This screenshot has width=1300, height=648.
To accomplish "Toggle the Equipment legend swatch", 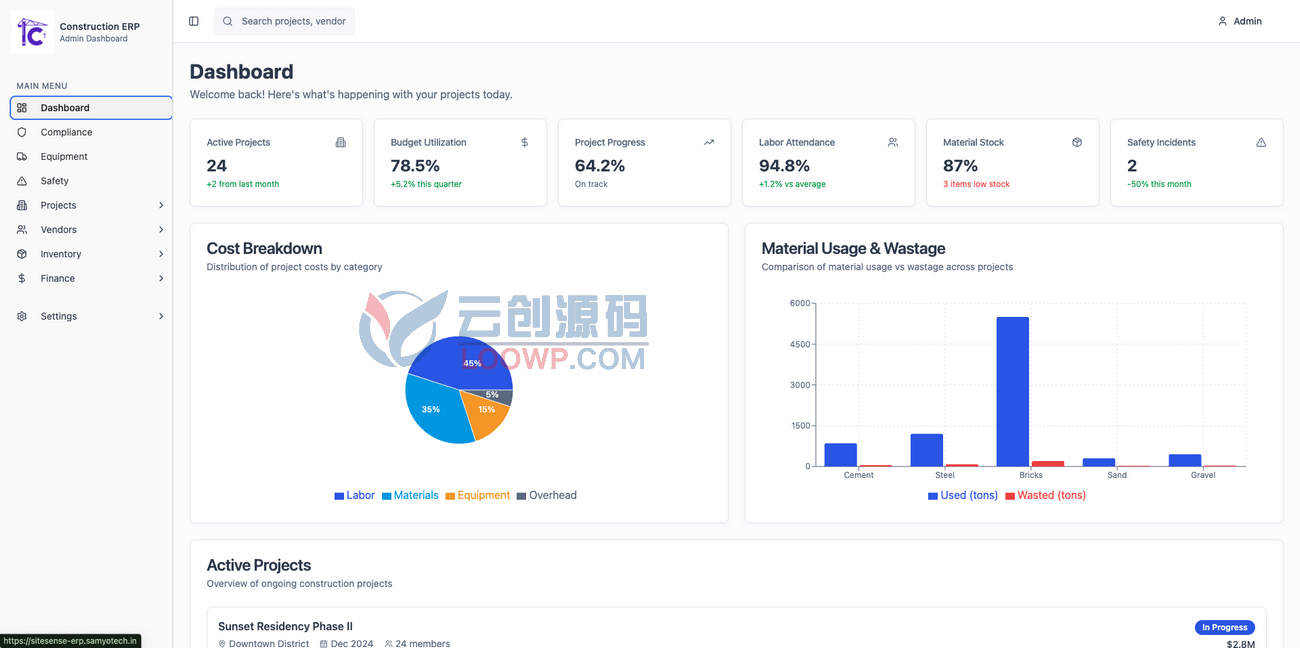I will [x=450, y=496].
